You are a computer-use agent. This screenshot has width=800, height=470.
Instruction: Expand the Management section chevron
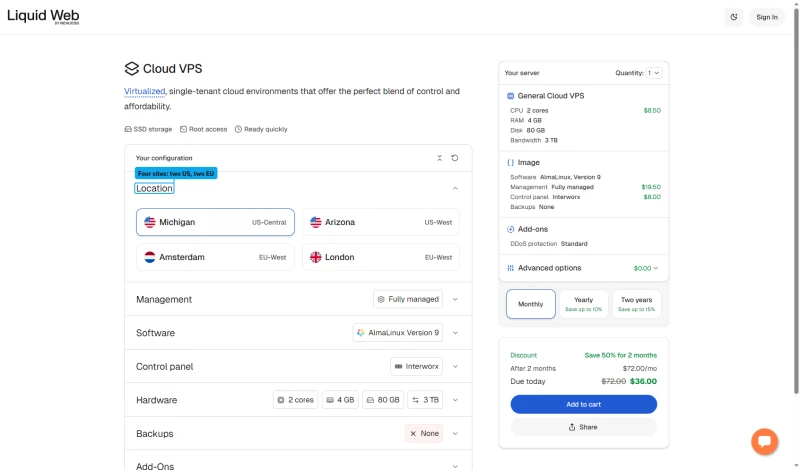point(455,300)
